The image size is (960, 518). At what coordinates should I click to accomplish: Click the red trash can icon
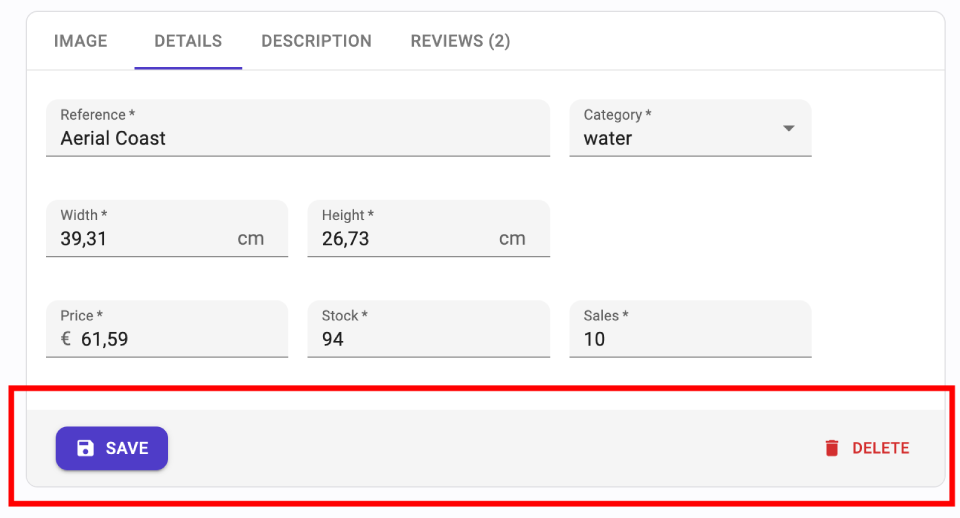(x=832, y=448)
